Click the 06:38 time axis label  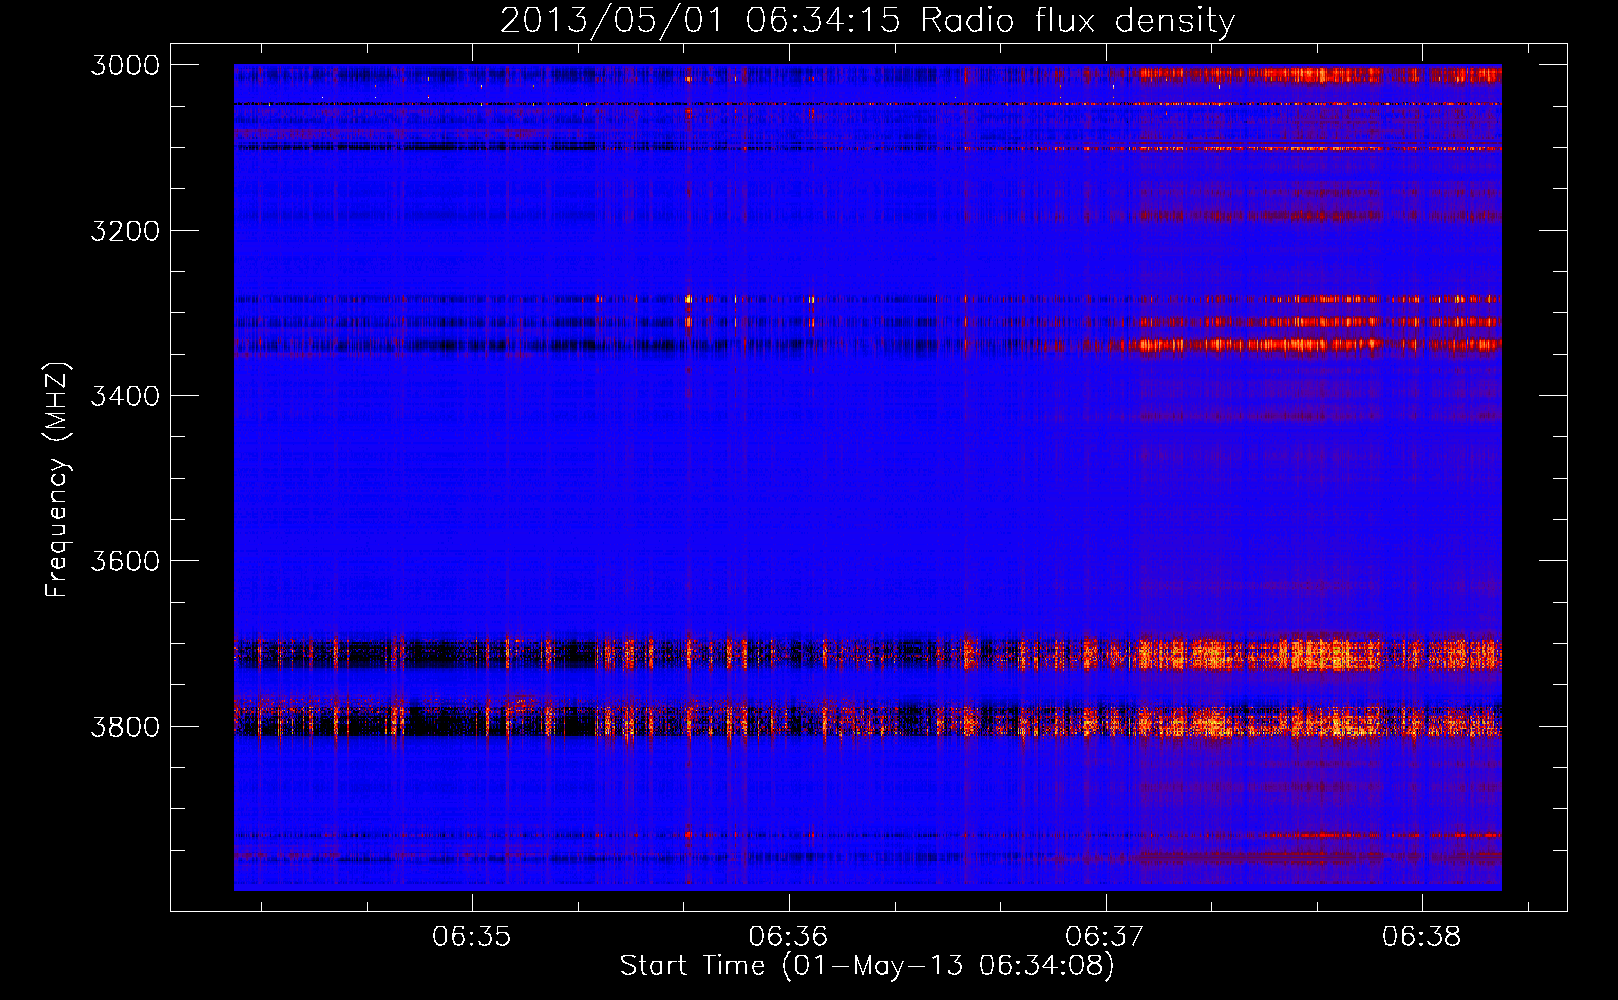coord(1421,936)
